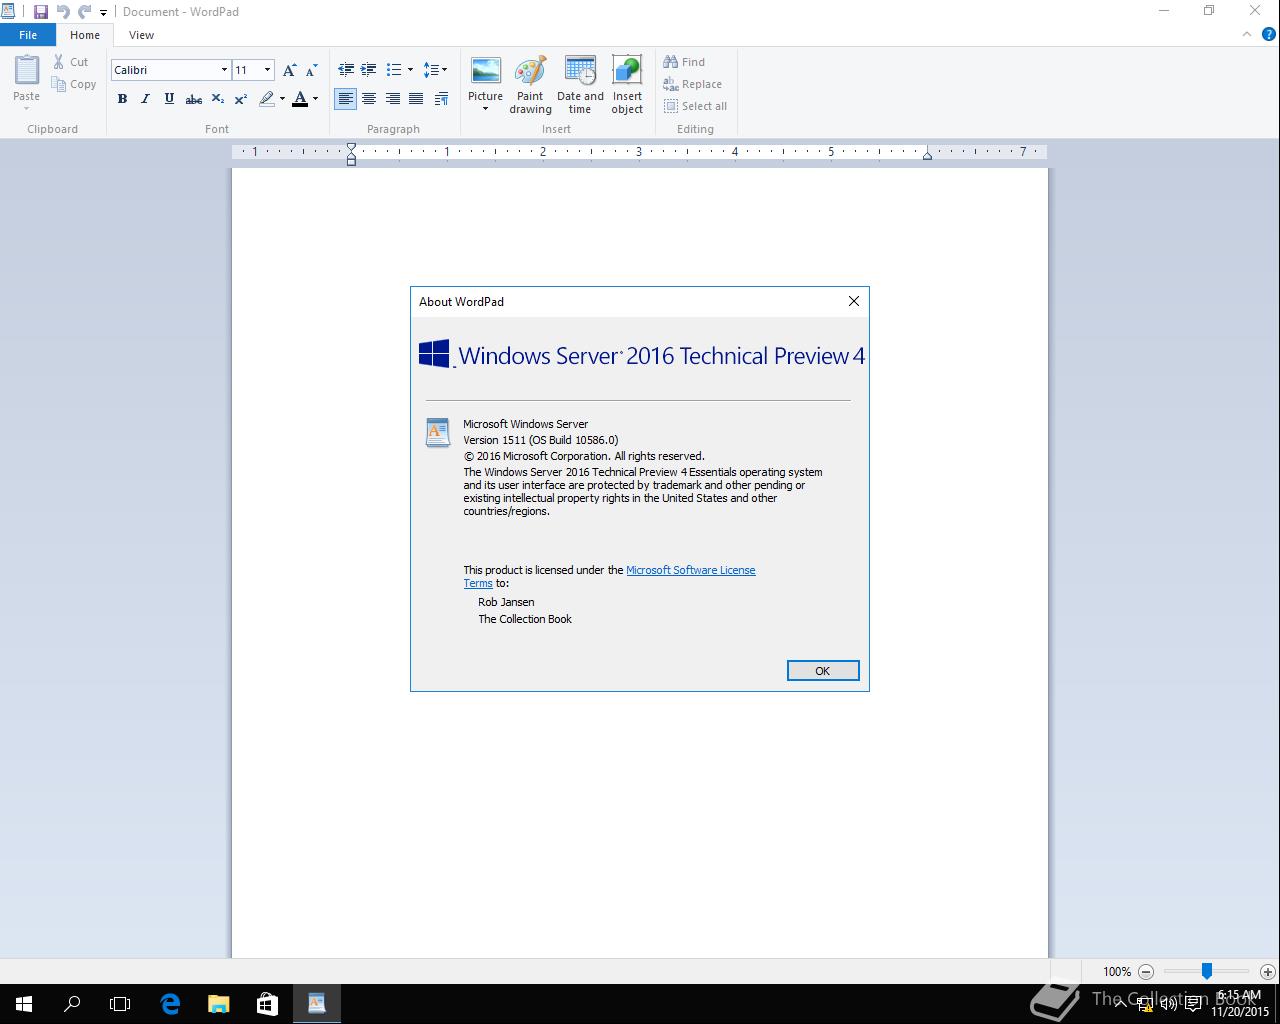1280x1024 pixels.
Task: Click the Save icon in quick access toolbar
Action: pos(41,12)
